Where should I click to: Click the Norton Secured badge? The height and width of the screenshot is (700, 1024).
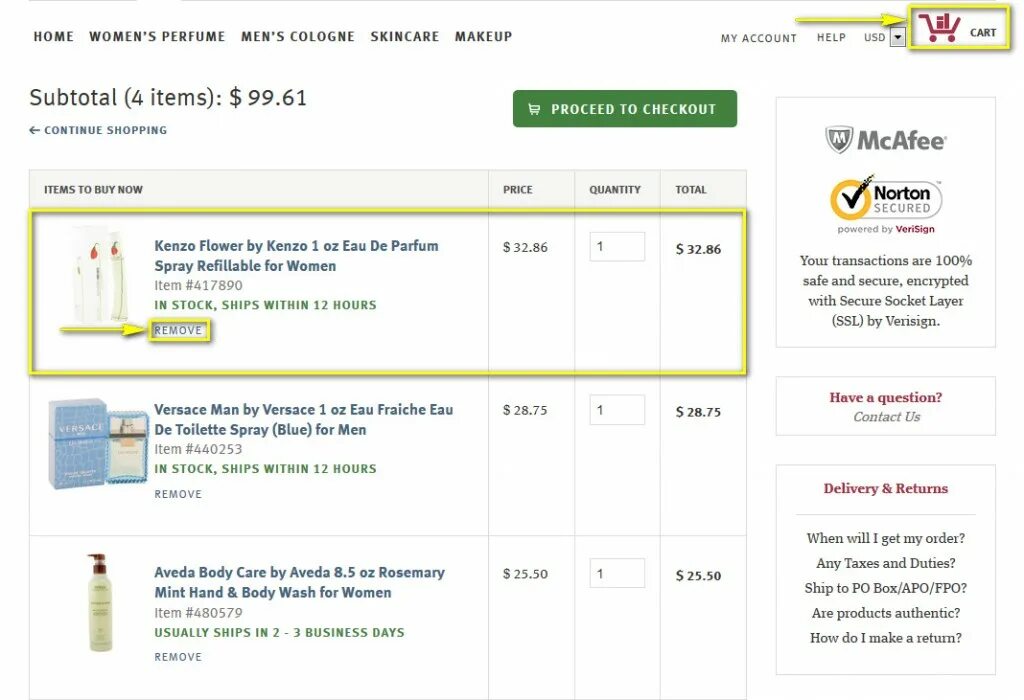pyautogui.click(x=886, y=198)
